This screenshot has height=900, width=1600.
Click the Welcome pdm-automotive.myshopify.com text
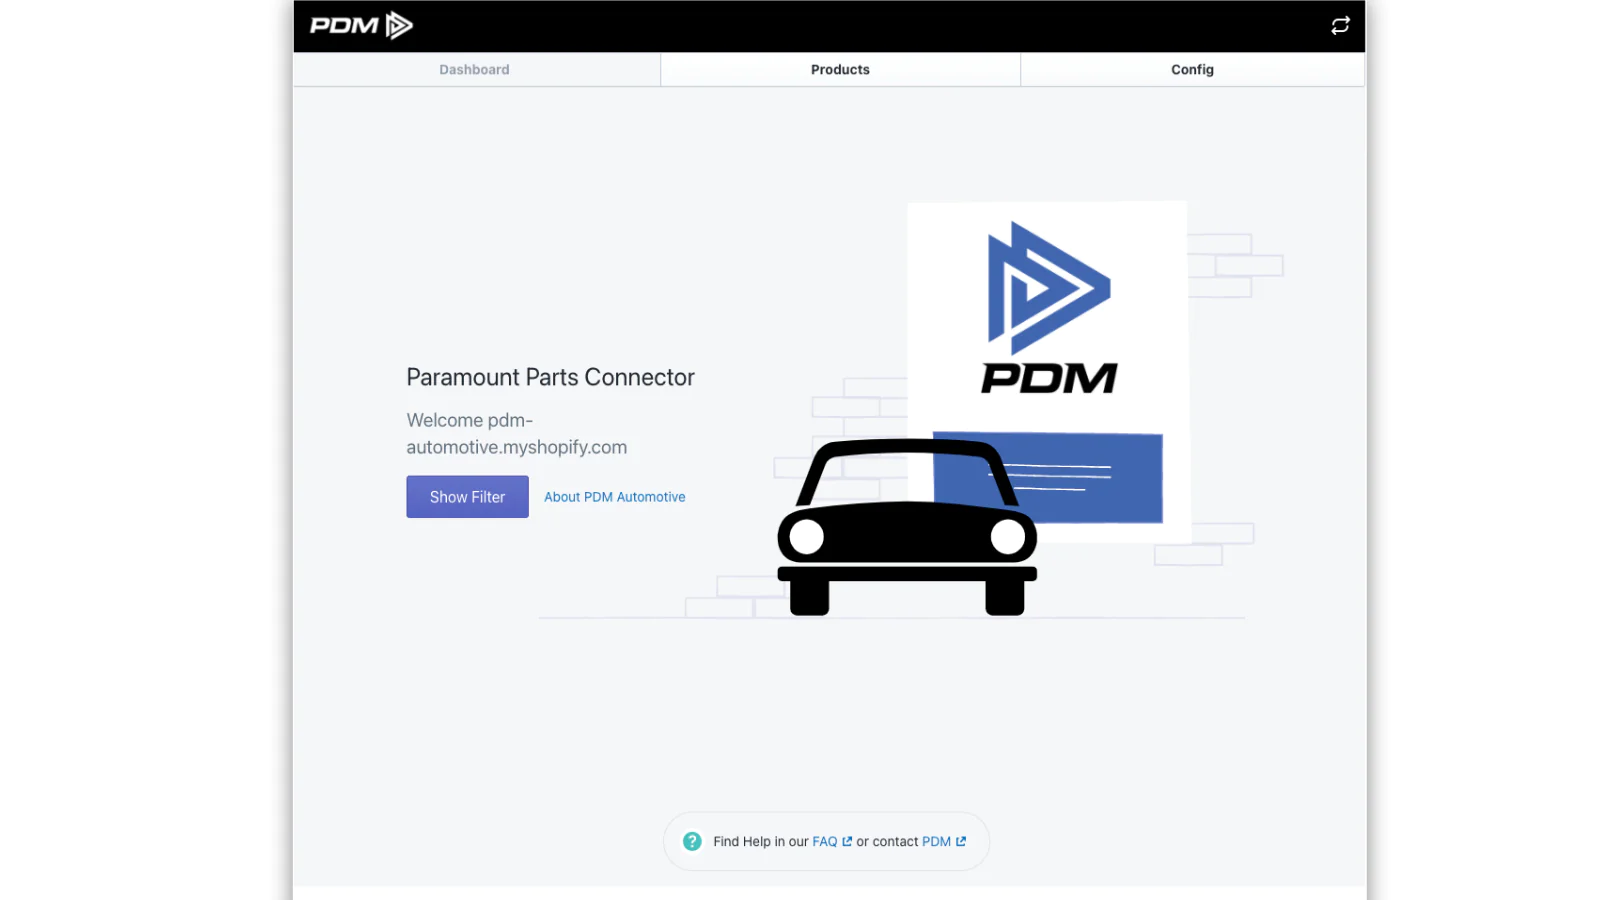(x=517, y=434)
